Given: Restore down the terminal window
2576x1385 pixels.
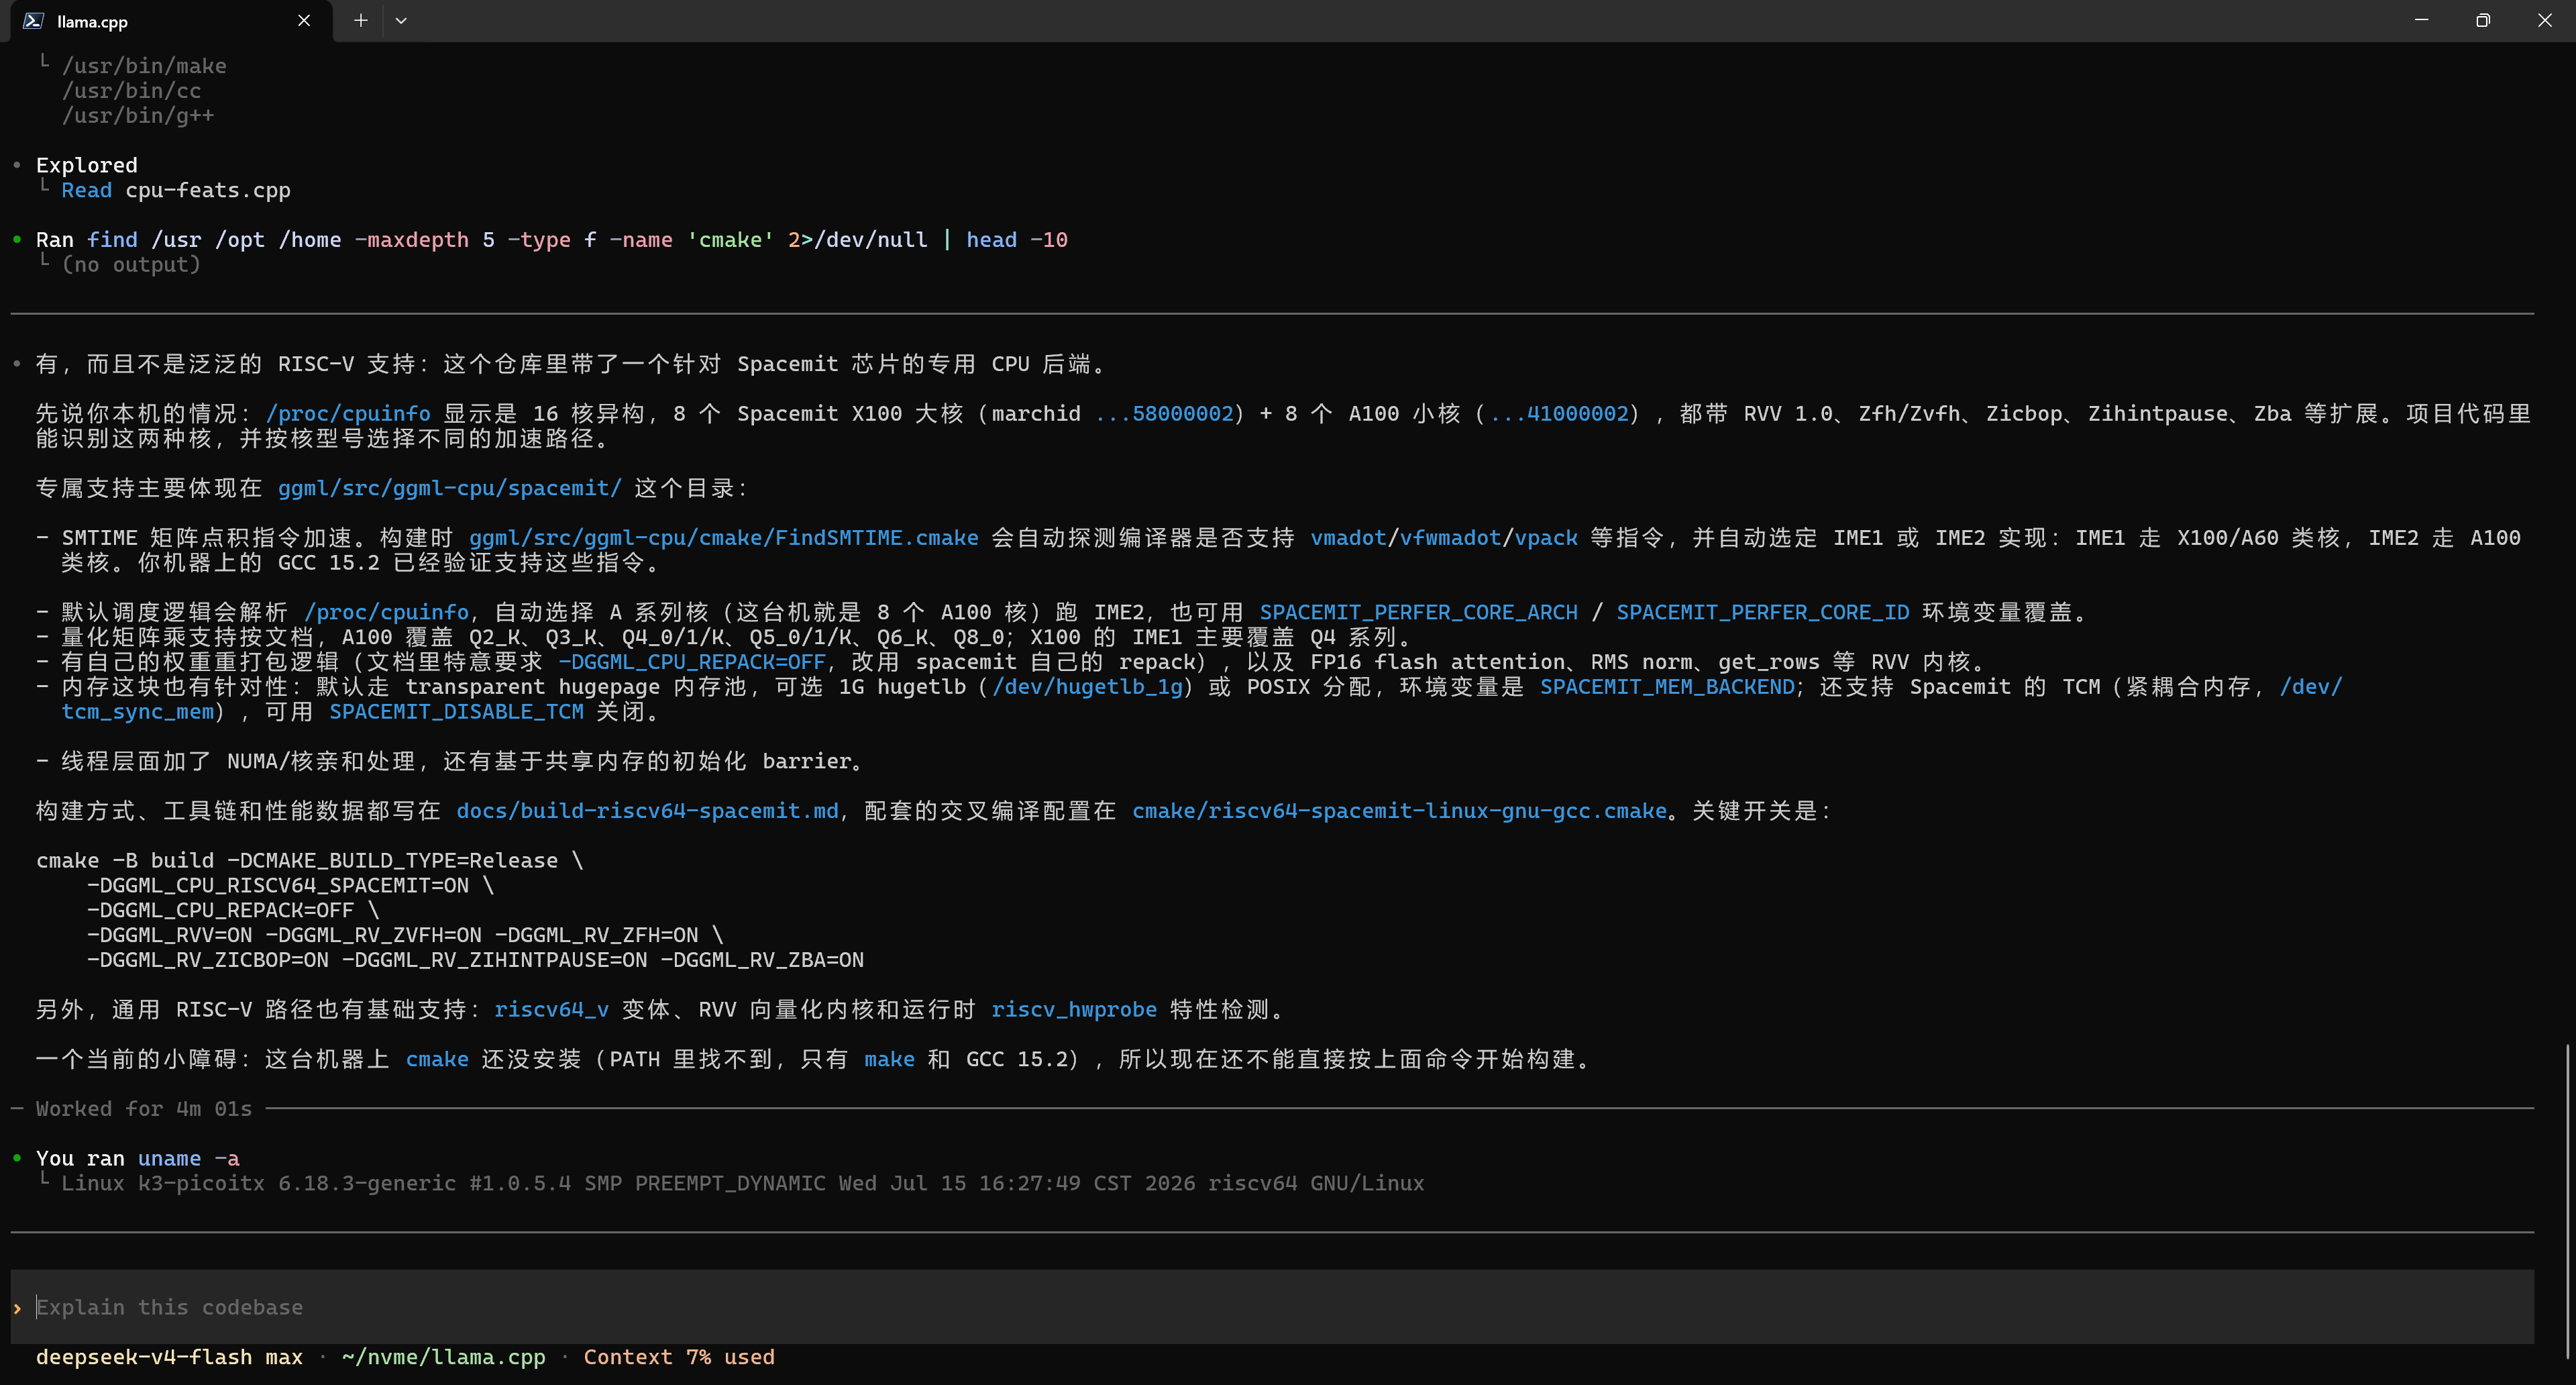Looking at the screenshot, I should pos(2483,20).
